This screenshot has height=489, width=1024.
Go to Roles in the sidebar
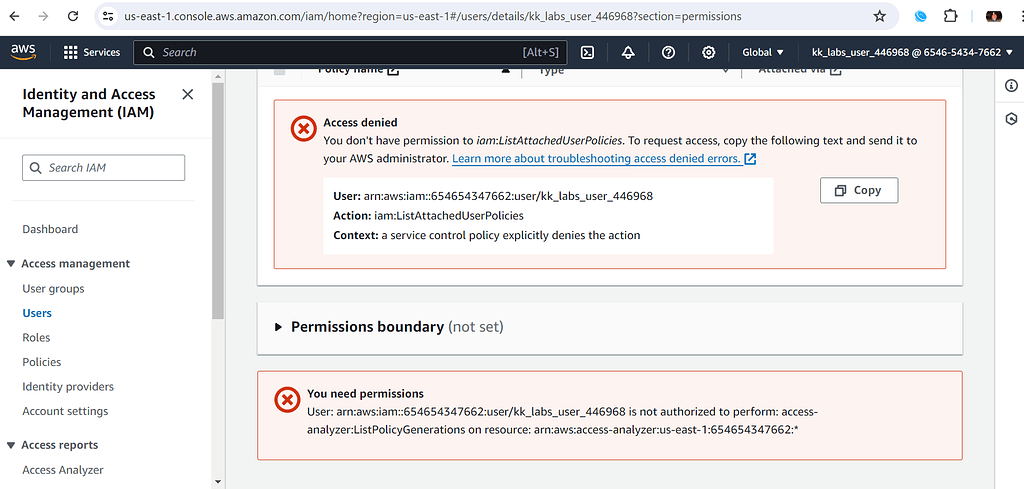click(36, 337)
